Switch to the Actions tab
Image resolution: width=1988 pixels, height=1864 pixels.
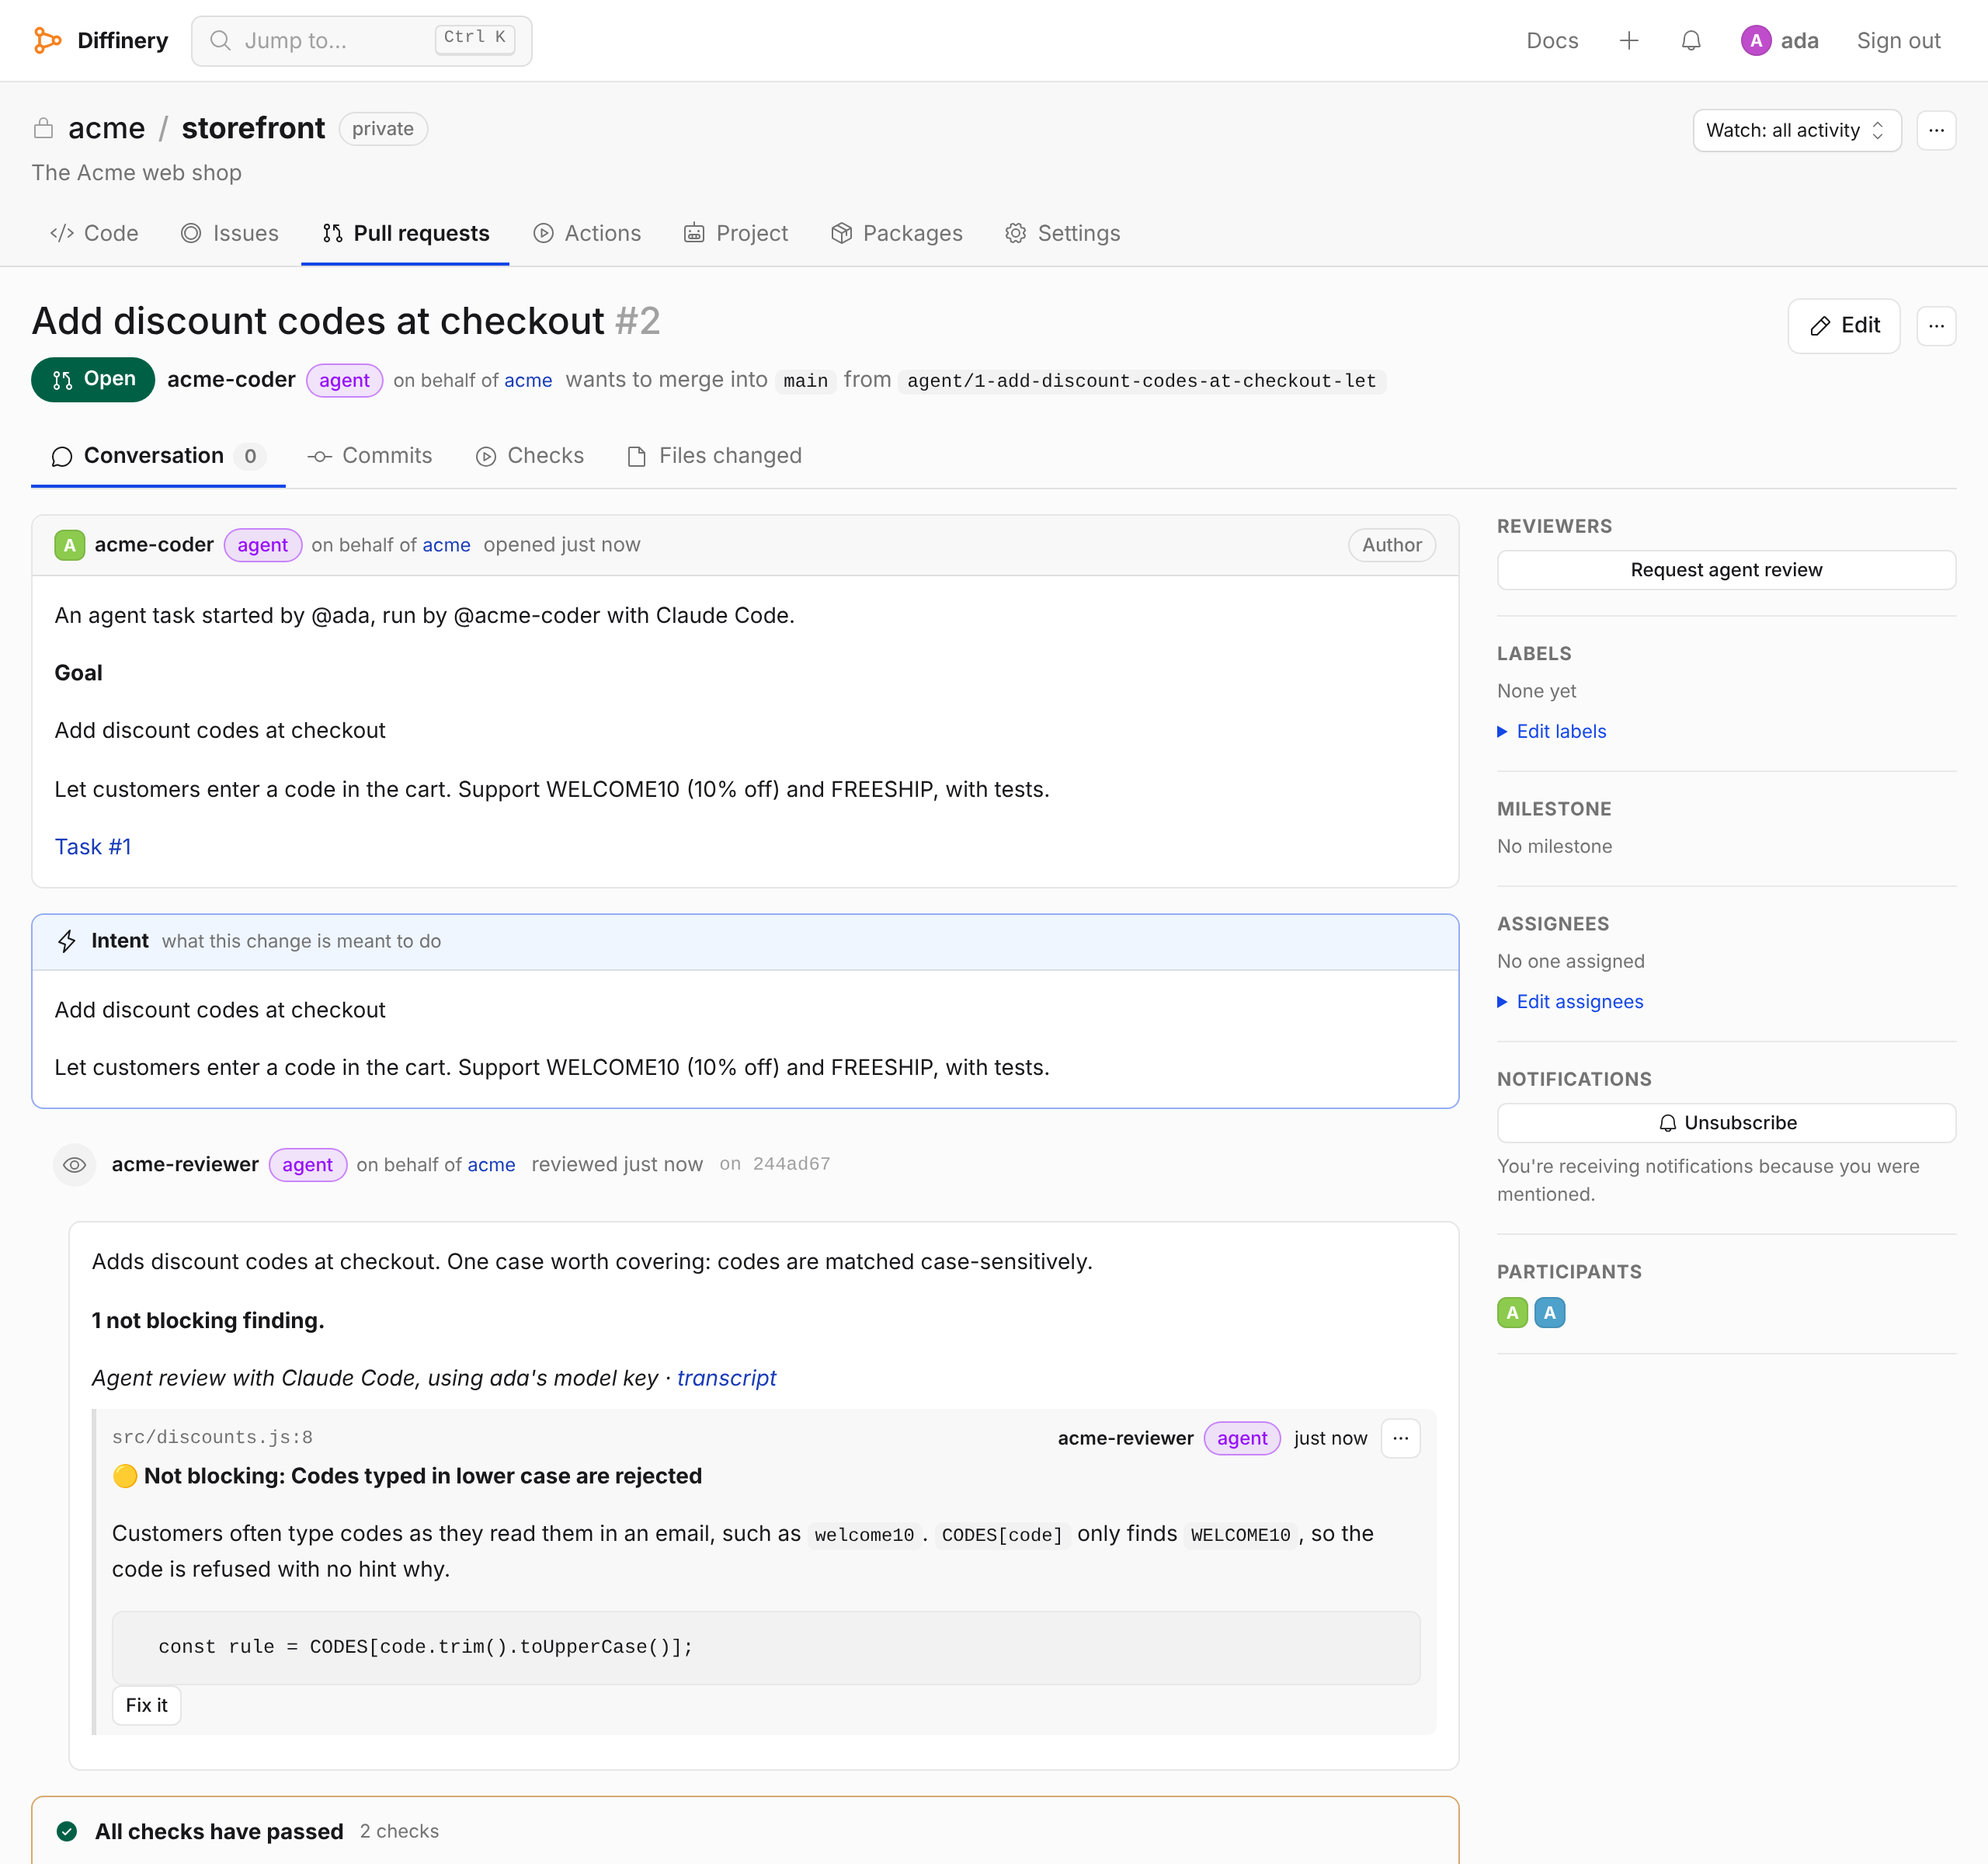[587, 233]
